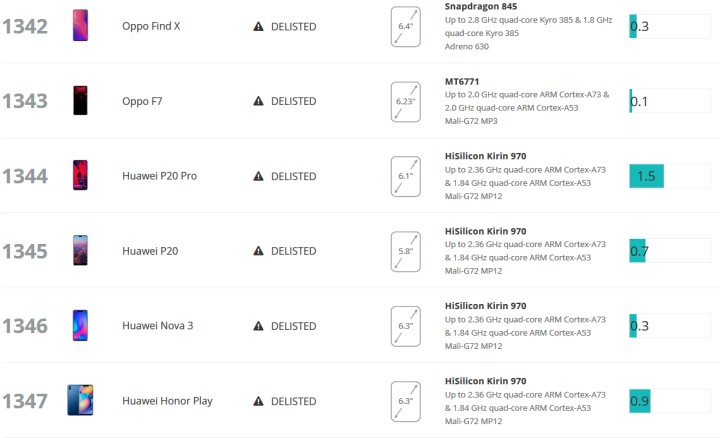Click the warning icon for Huawei Honor Play
The width and height of the screenshot is (720, 438).
[259, 401]
